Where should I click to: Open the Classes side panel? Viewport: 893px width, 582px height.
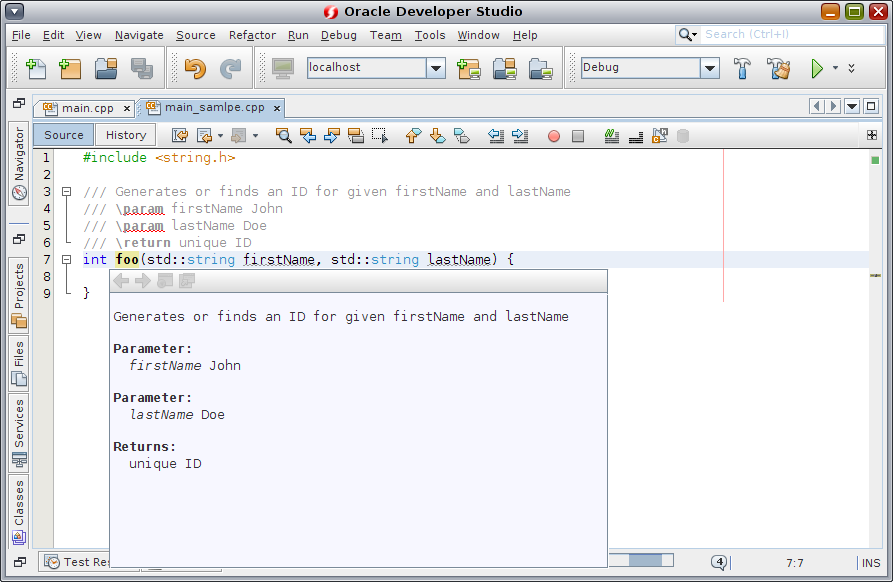coord(19,511)
